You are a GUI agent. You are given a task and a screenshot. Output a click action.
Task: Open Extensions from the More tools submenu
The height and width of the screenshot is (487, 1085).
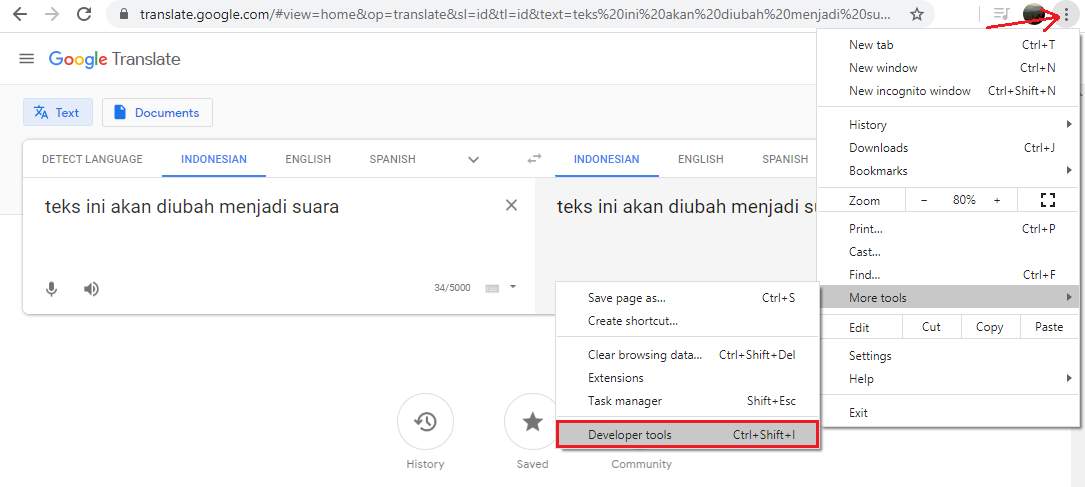(688, 378)
